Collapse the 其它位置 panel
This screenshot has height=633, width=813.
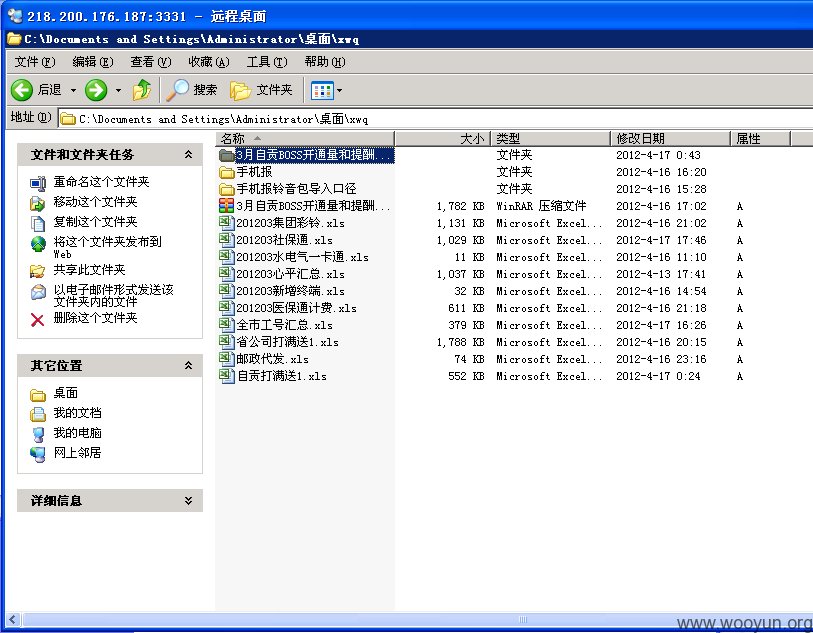click(188, 365)
